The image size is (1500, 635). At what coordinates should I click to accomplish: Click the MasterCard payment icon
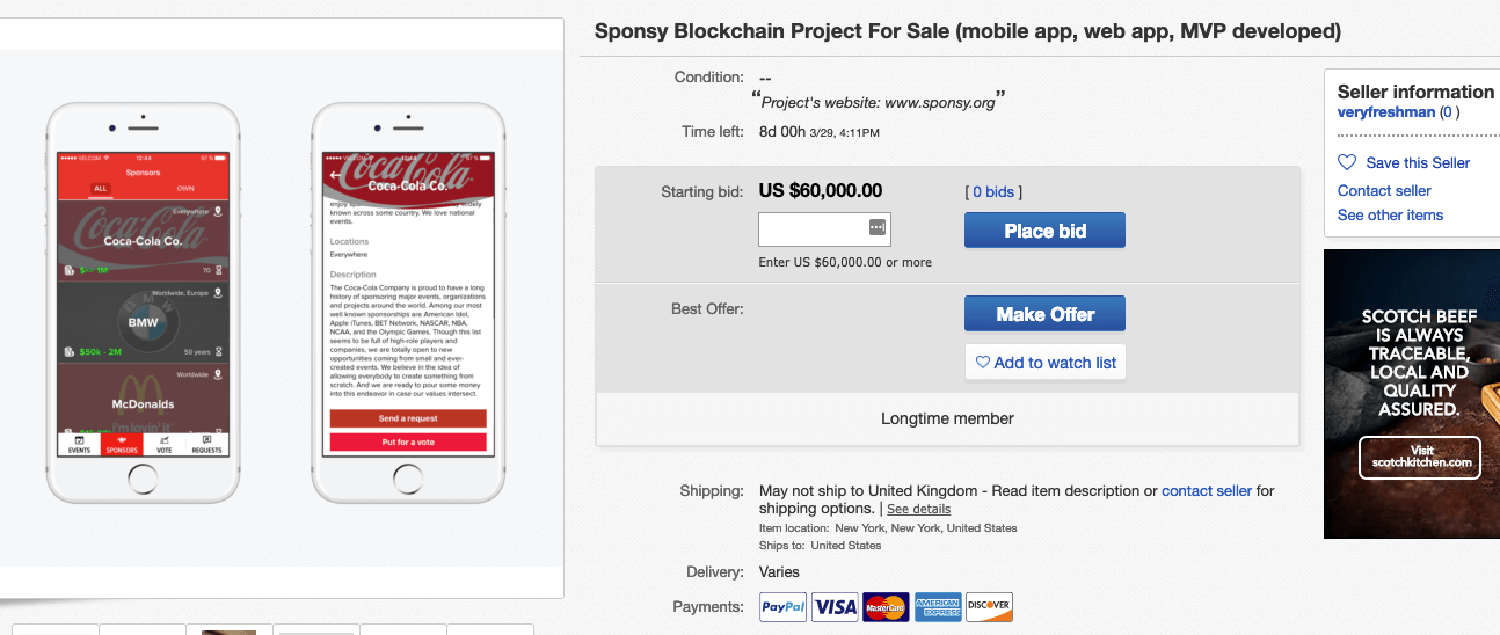coord(886,606)
